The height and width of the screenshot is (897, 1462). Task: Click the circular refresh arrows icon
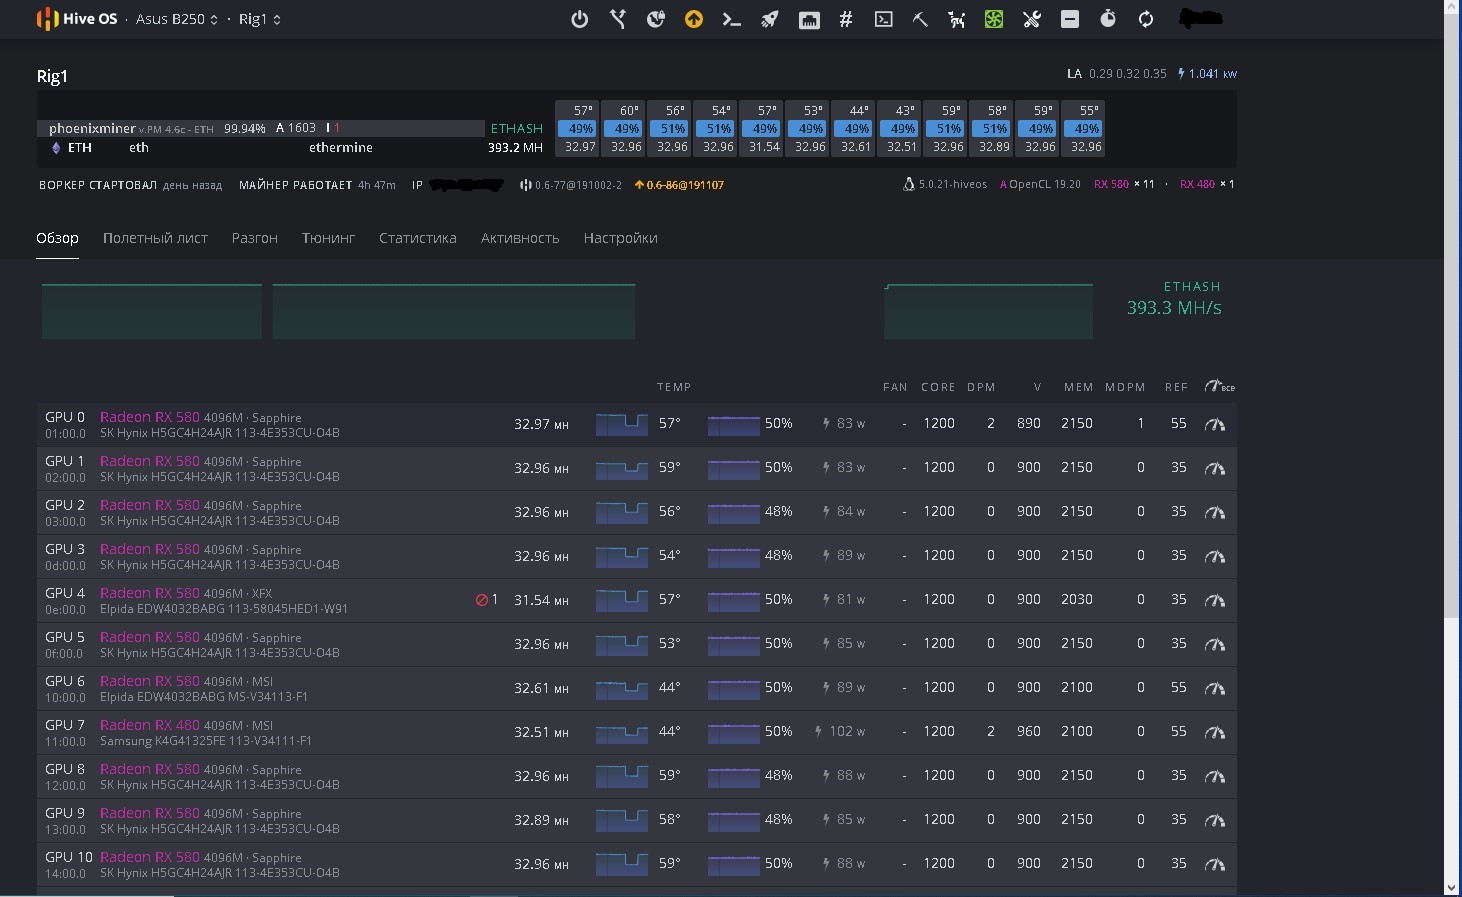(x=1146, y=19)
